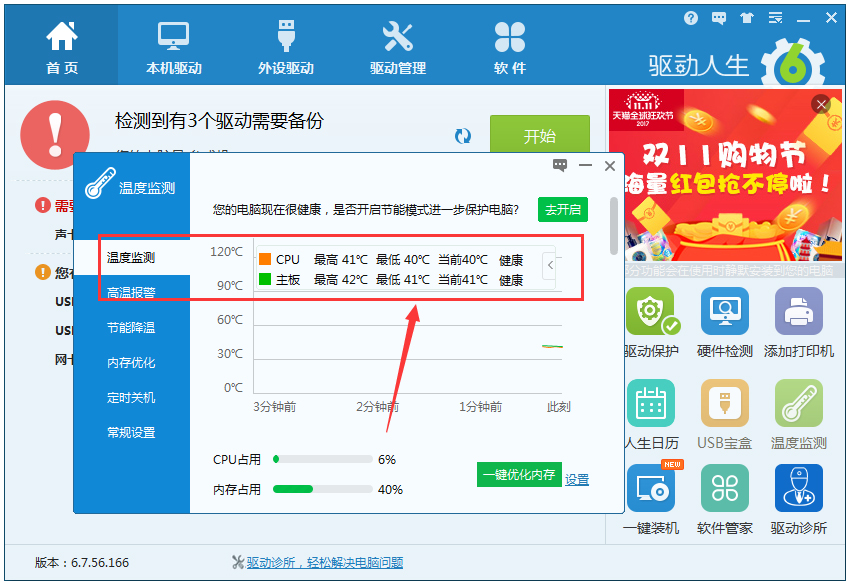The height and width of the screenshot is (583, 848).
Task: Click the orange CPU legend swatch
Action: coord(265,259)
